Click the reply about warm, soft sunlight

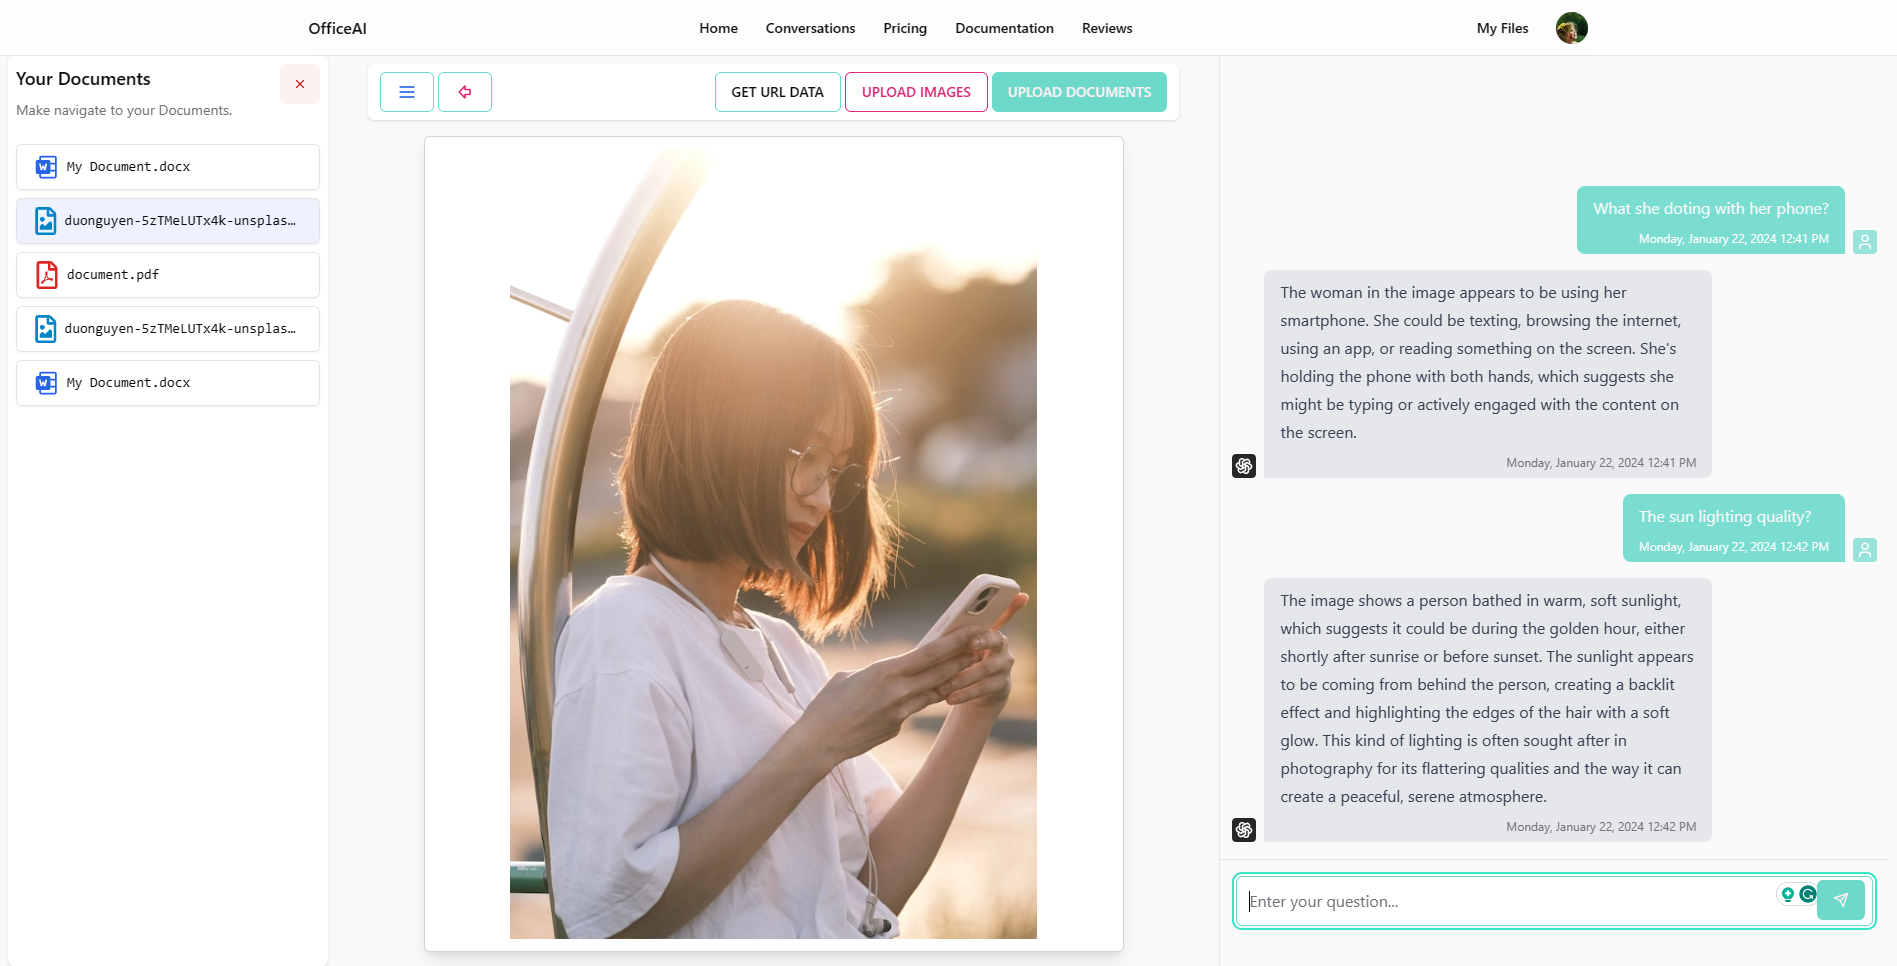(1488, 710)
